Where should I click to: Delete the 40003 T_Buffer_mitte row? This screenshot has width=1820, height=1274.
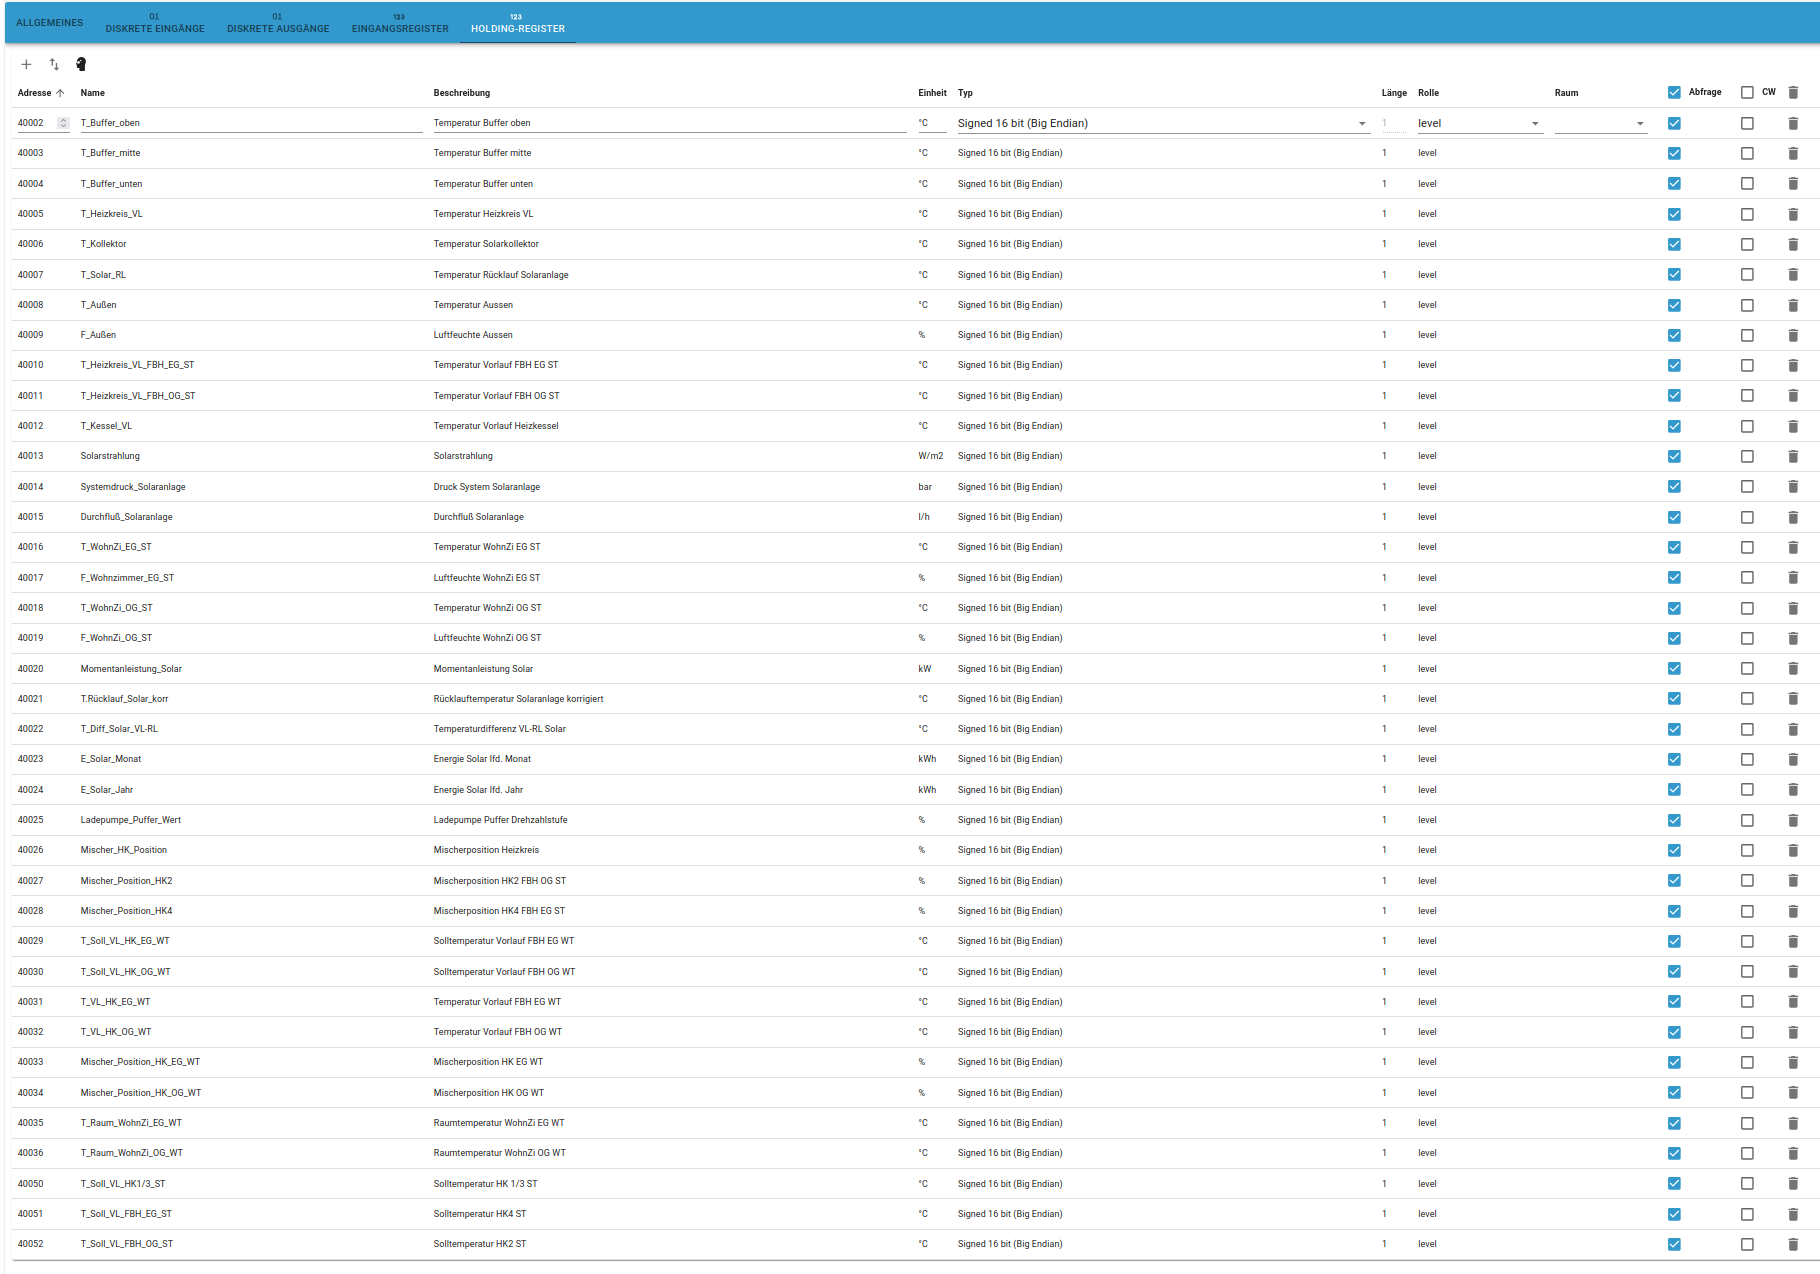[1793, 154]
